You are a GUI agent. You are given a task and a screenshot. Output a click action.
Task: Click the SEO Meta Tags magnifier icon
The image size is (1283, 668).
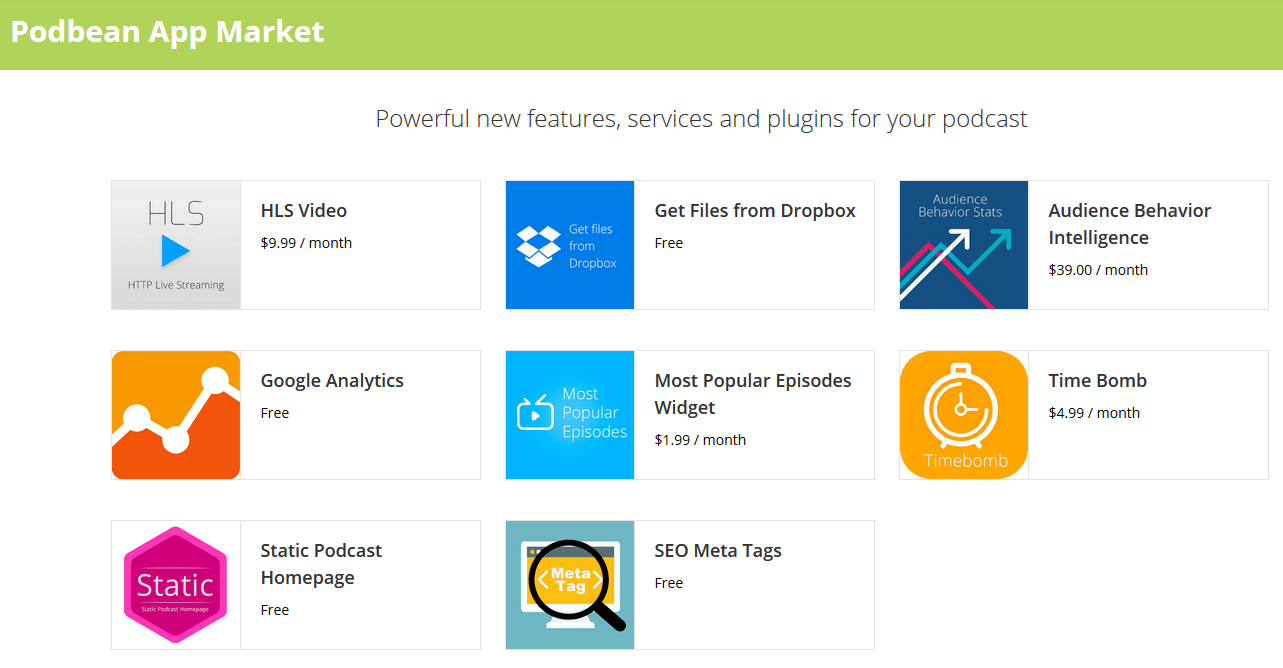coord(569,584)
